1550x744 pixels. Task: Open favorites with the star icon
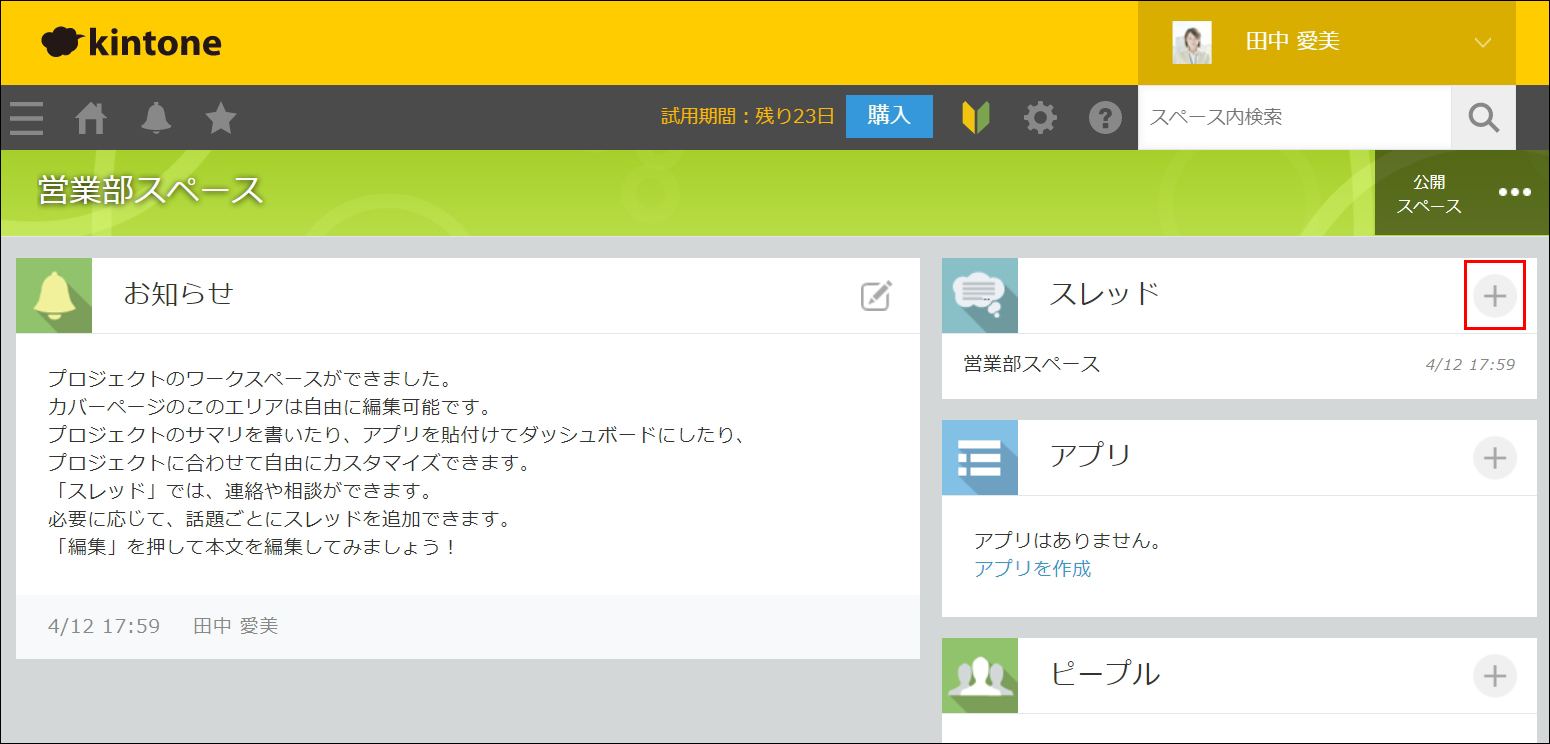pyautogui.click(x=220, y=117)
